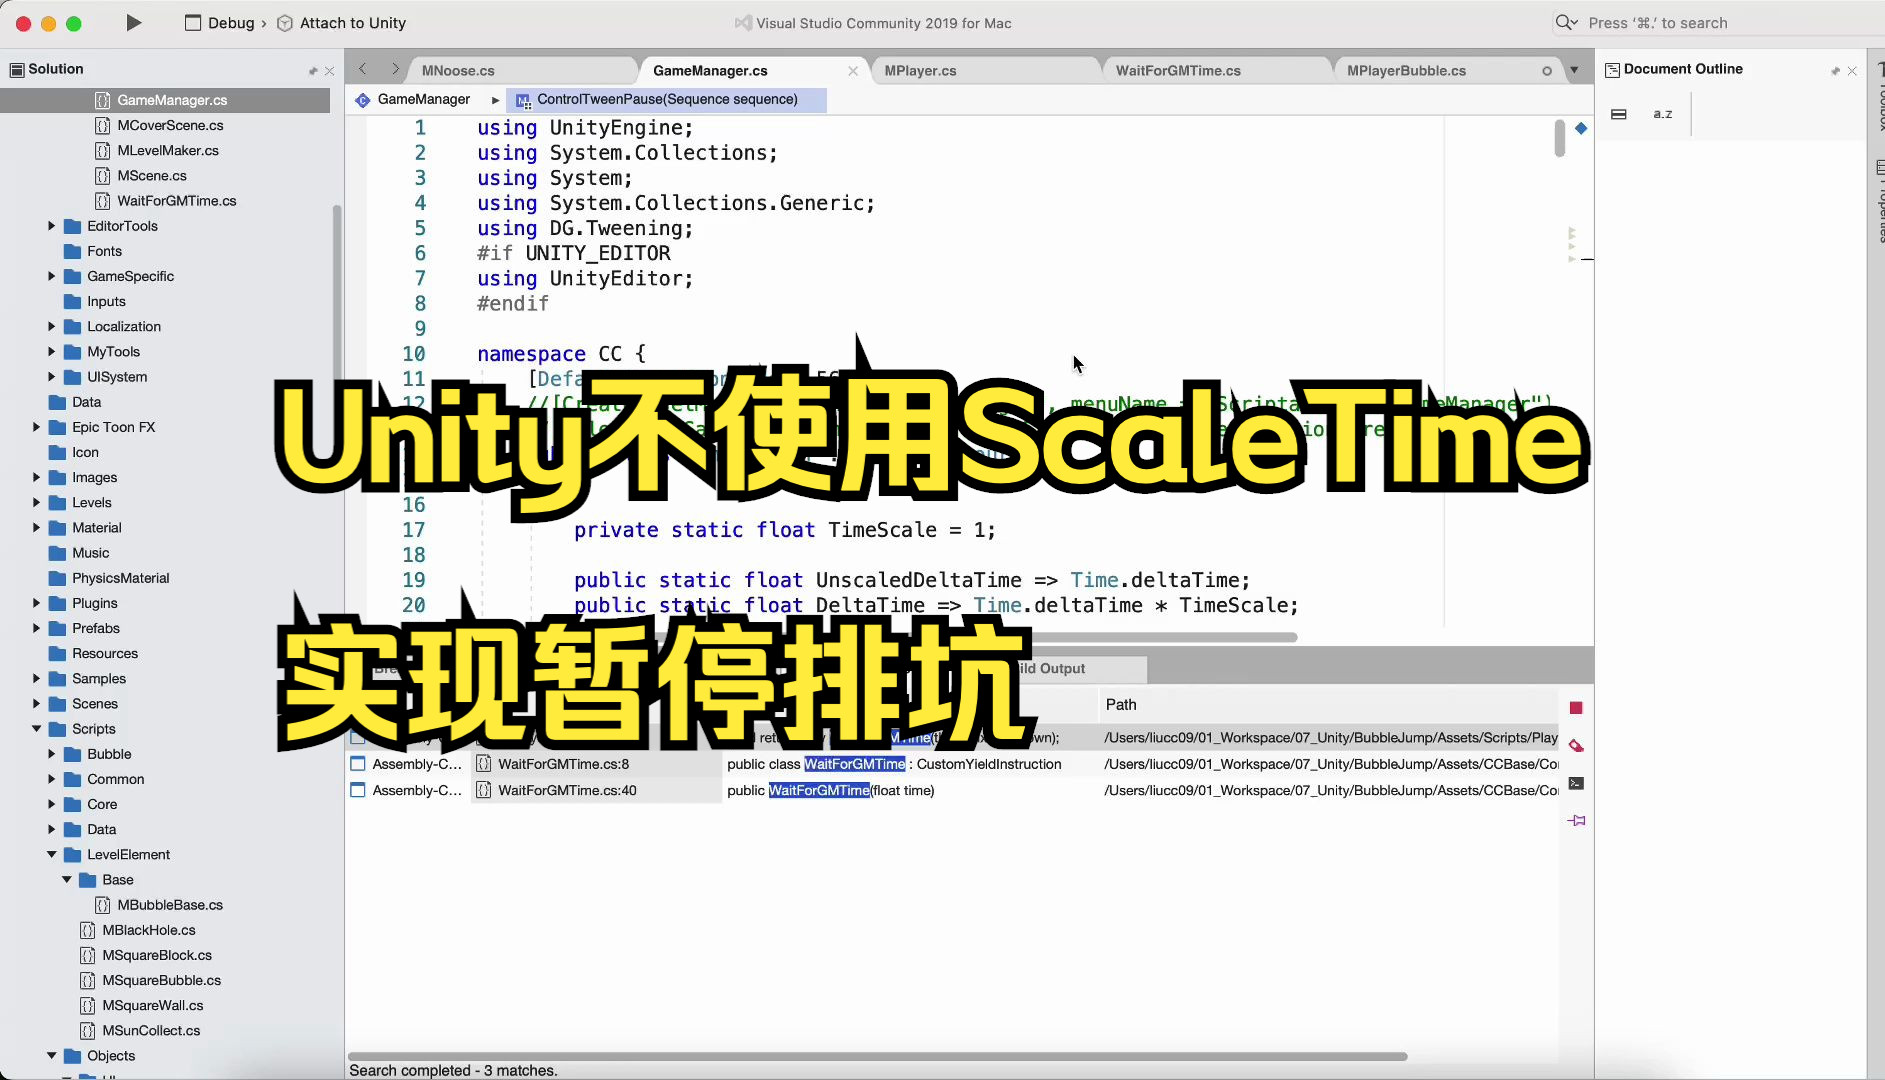
Task: Pin the search results pad
Action: click(1576, 820)
